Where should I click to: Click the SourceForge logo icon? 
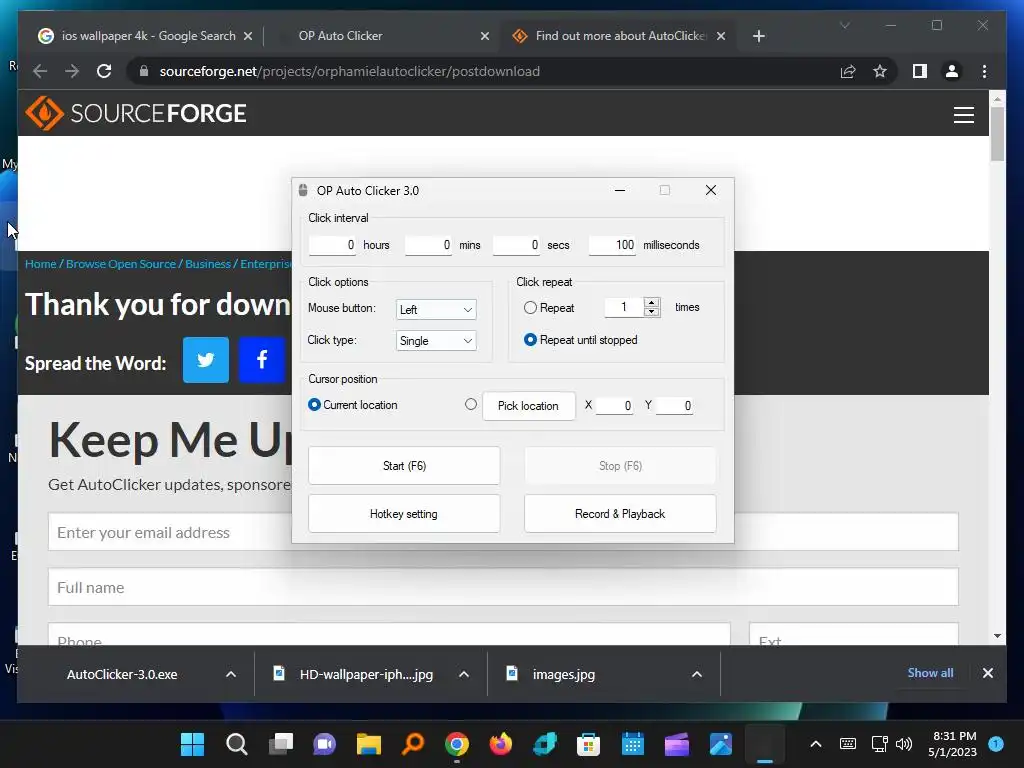click(44, 113)
